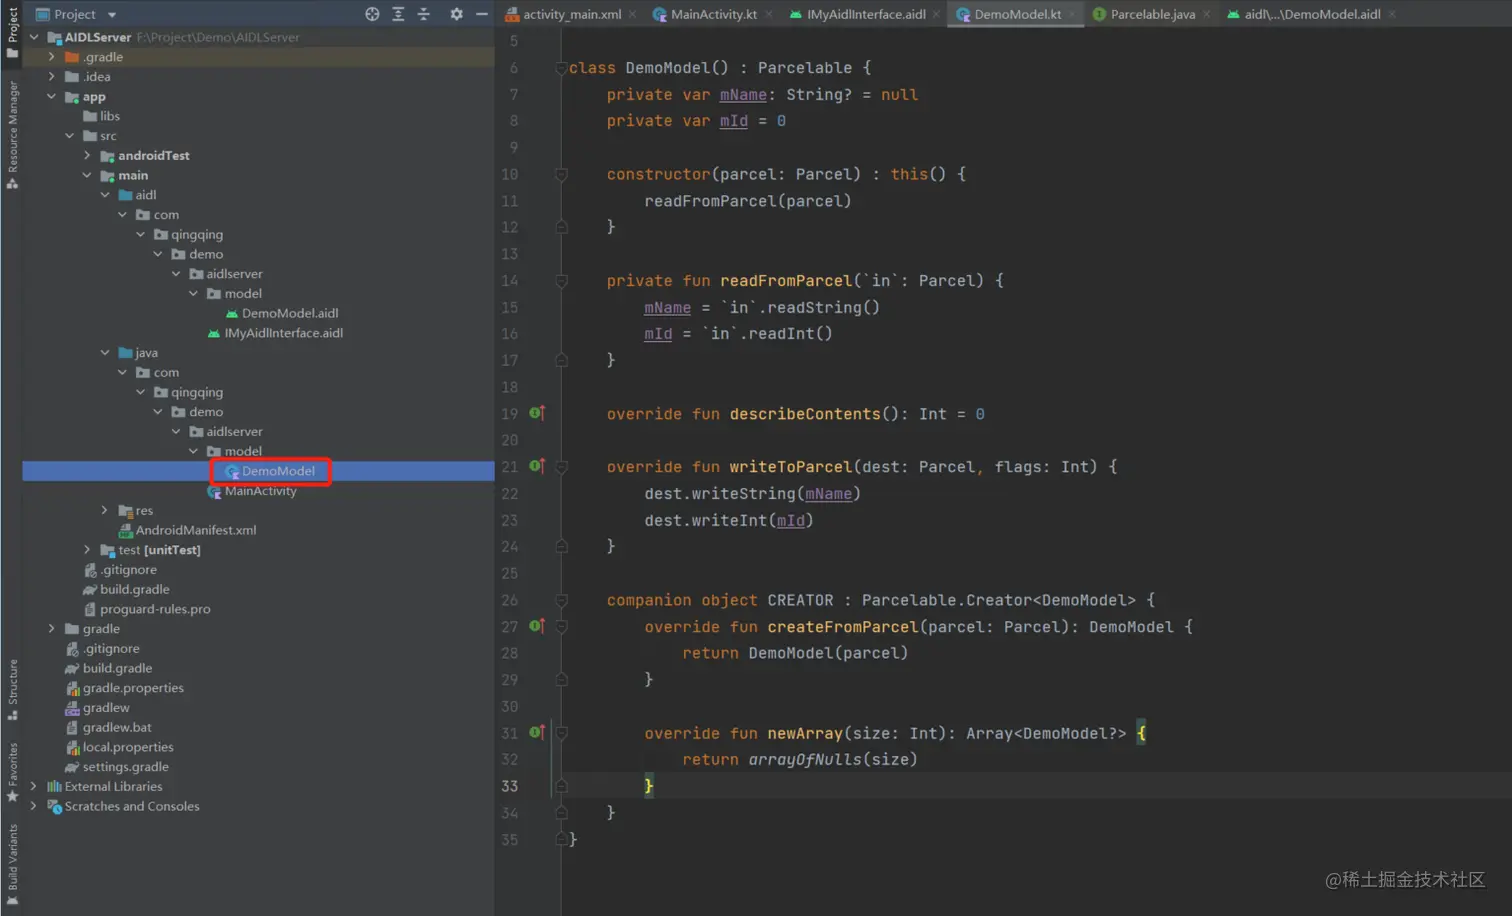Collapse the companion object fold marker on line 26
This screenshot has width=1512, height=916.
pyautogui.click(x=561, y=600)
